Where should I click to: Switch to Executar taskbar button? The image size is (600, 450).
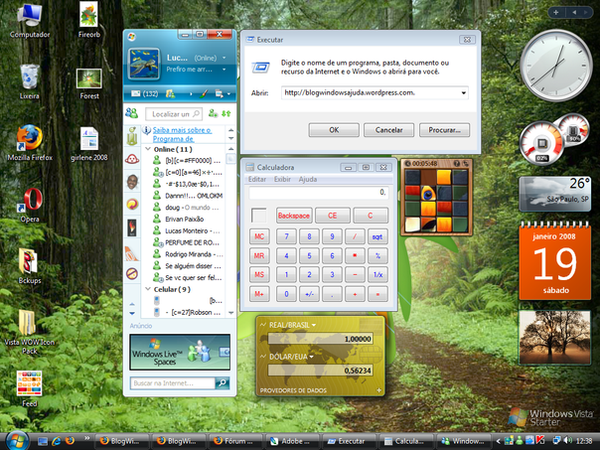point(348,441)
